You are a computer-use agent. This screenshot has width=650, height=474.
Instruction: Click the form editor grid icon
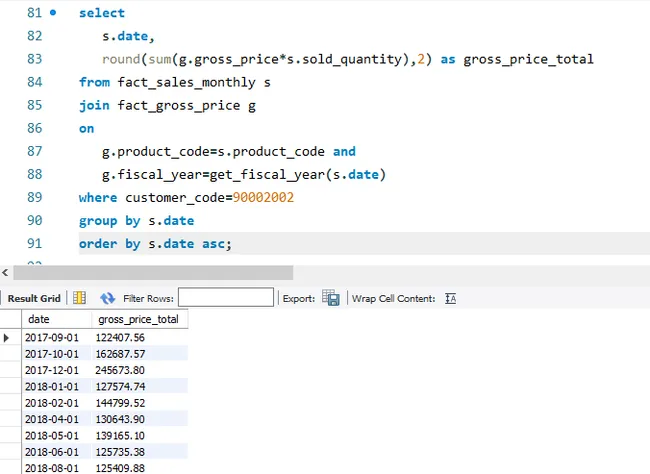[79, 298]
